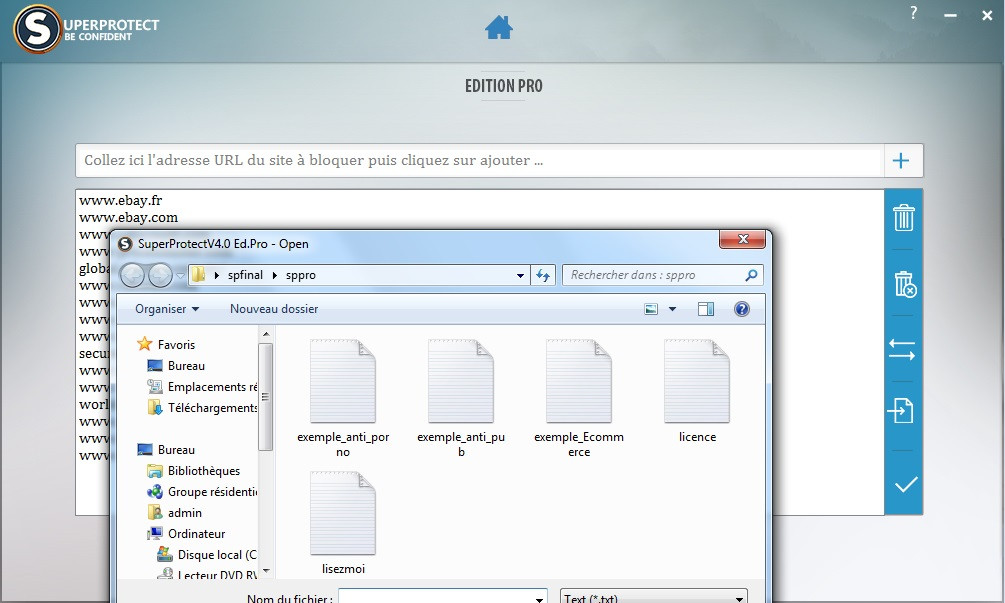This screenshot has height=603, width=1005.
Task: Close the Open file dialog
Action: [x=742, y=239]
